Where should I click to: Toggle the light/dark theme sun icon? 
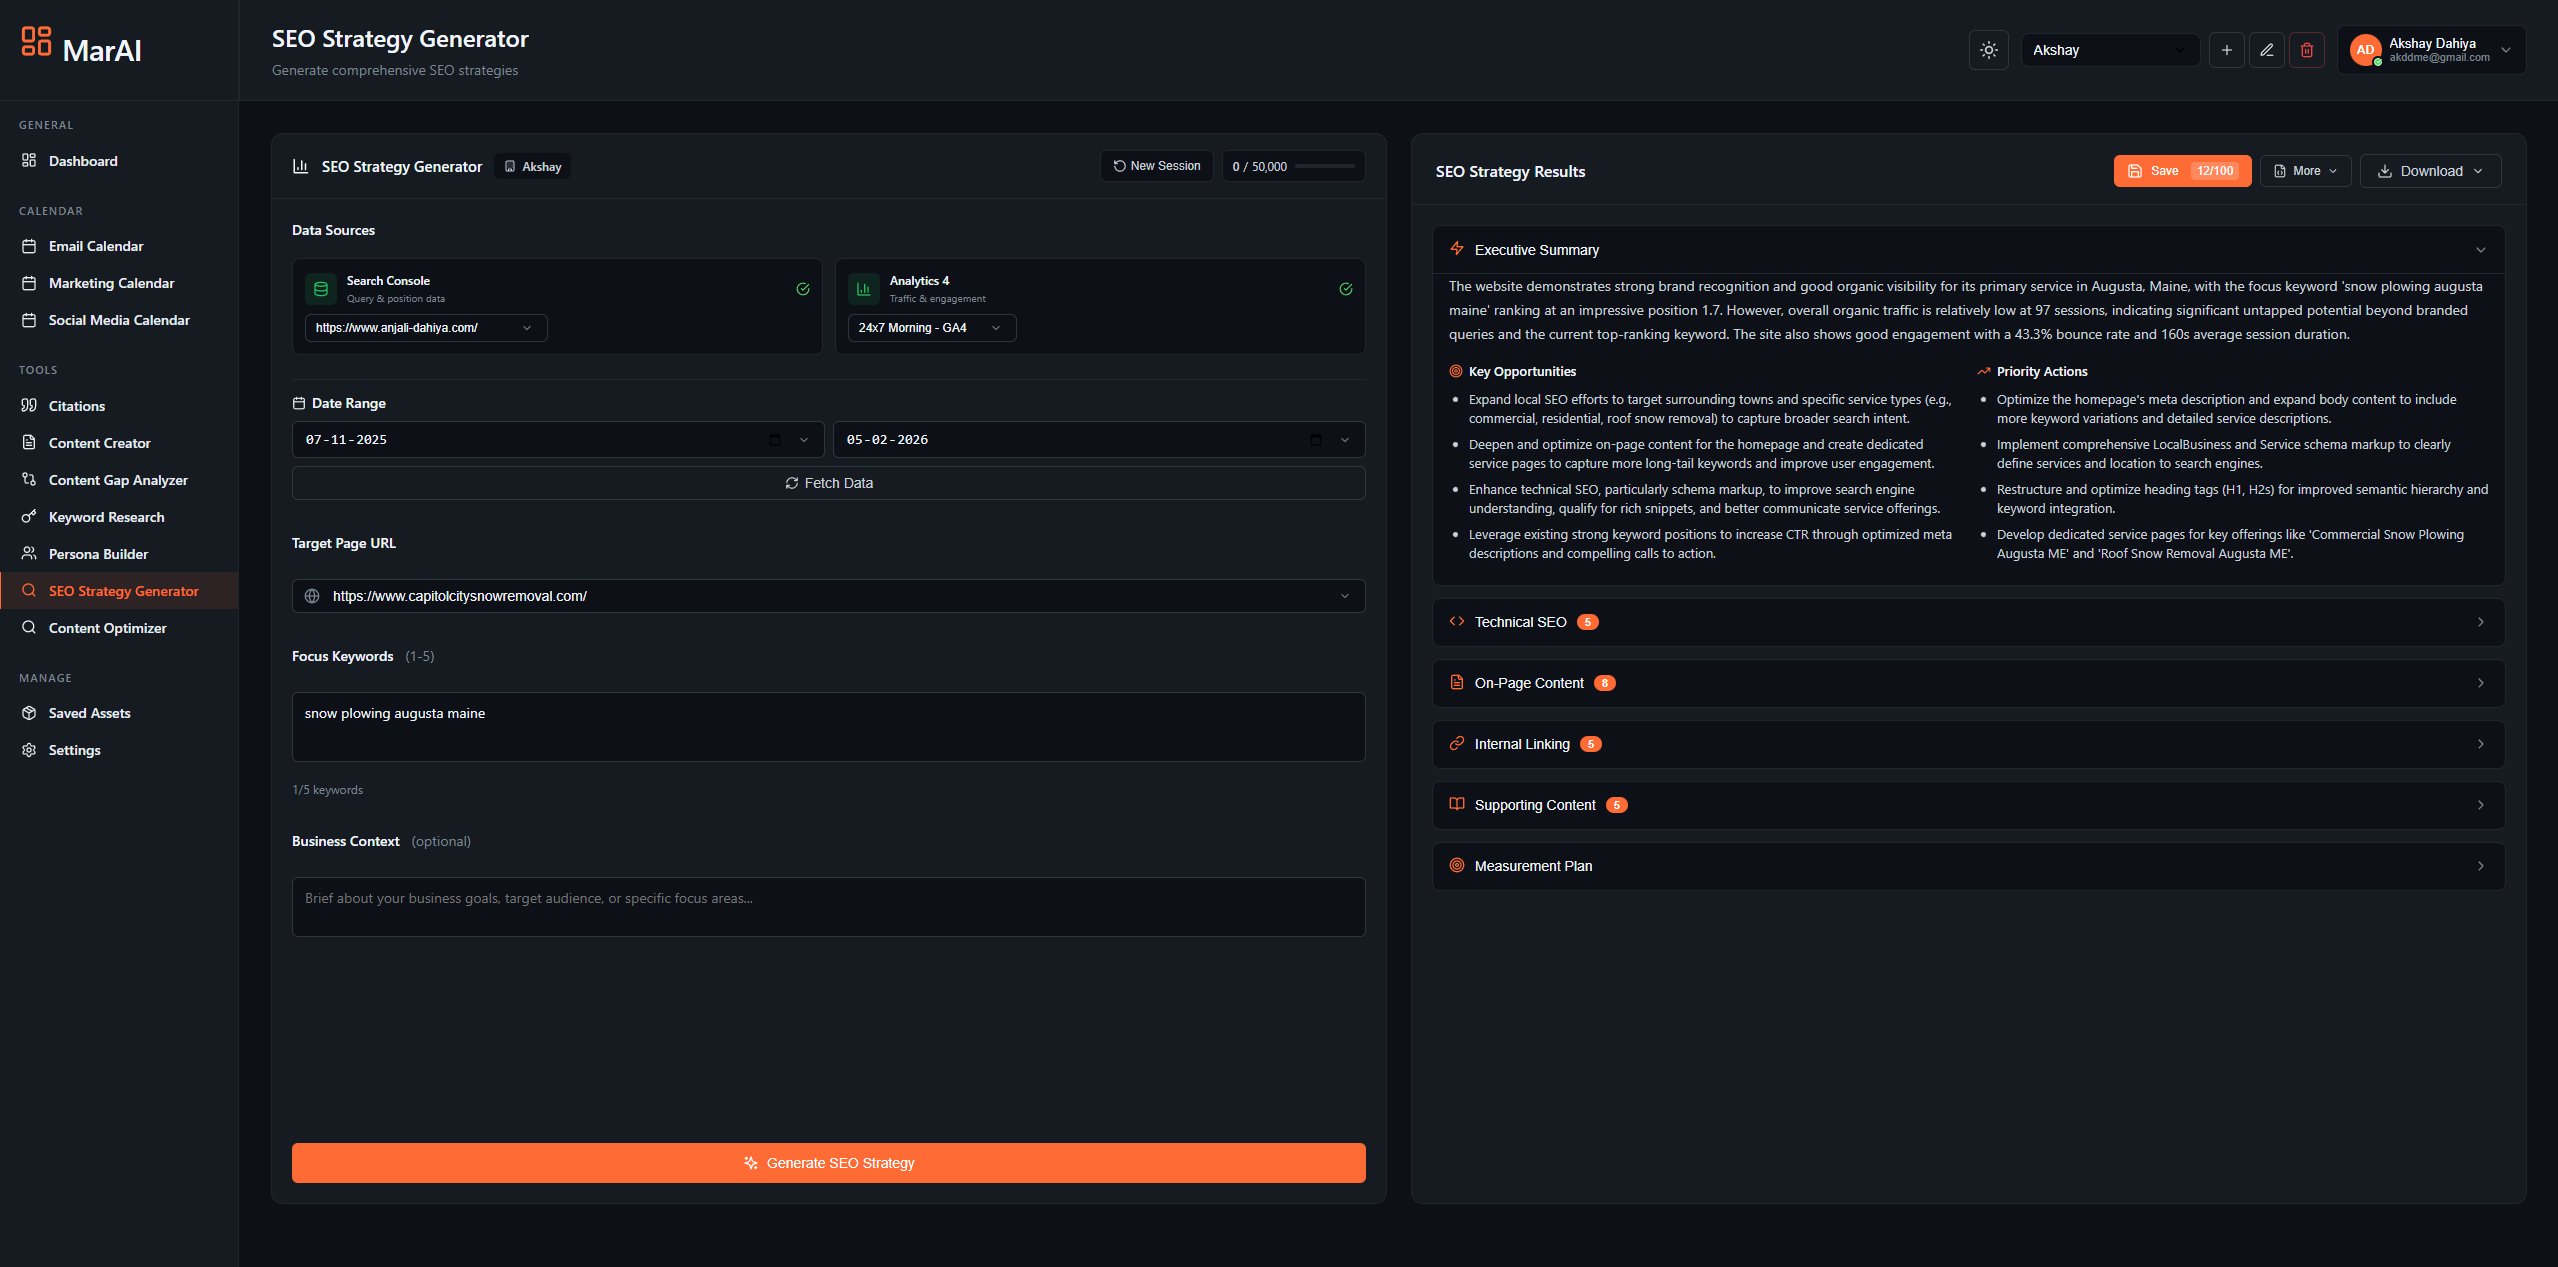tap(1988, 50)
